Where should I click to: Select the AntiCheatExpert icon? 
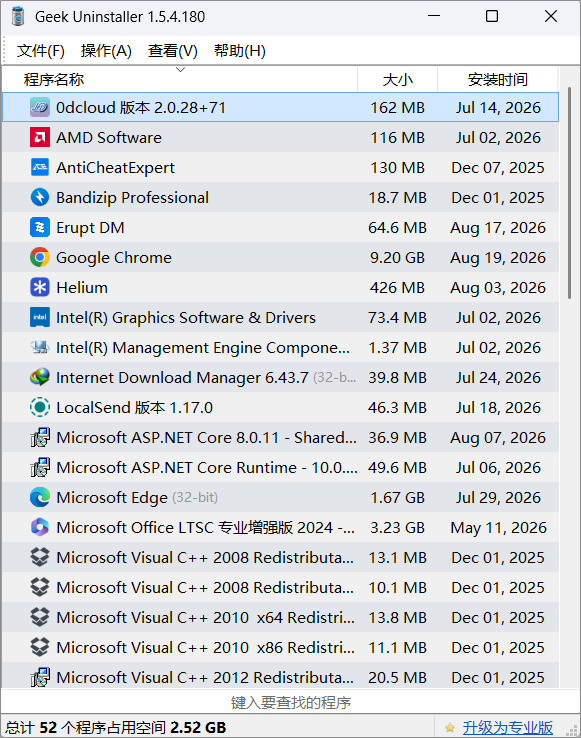point(40,168)
